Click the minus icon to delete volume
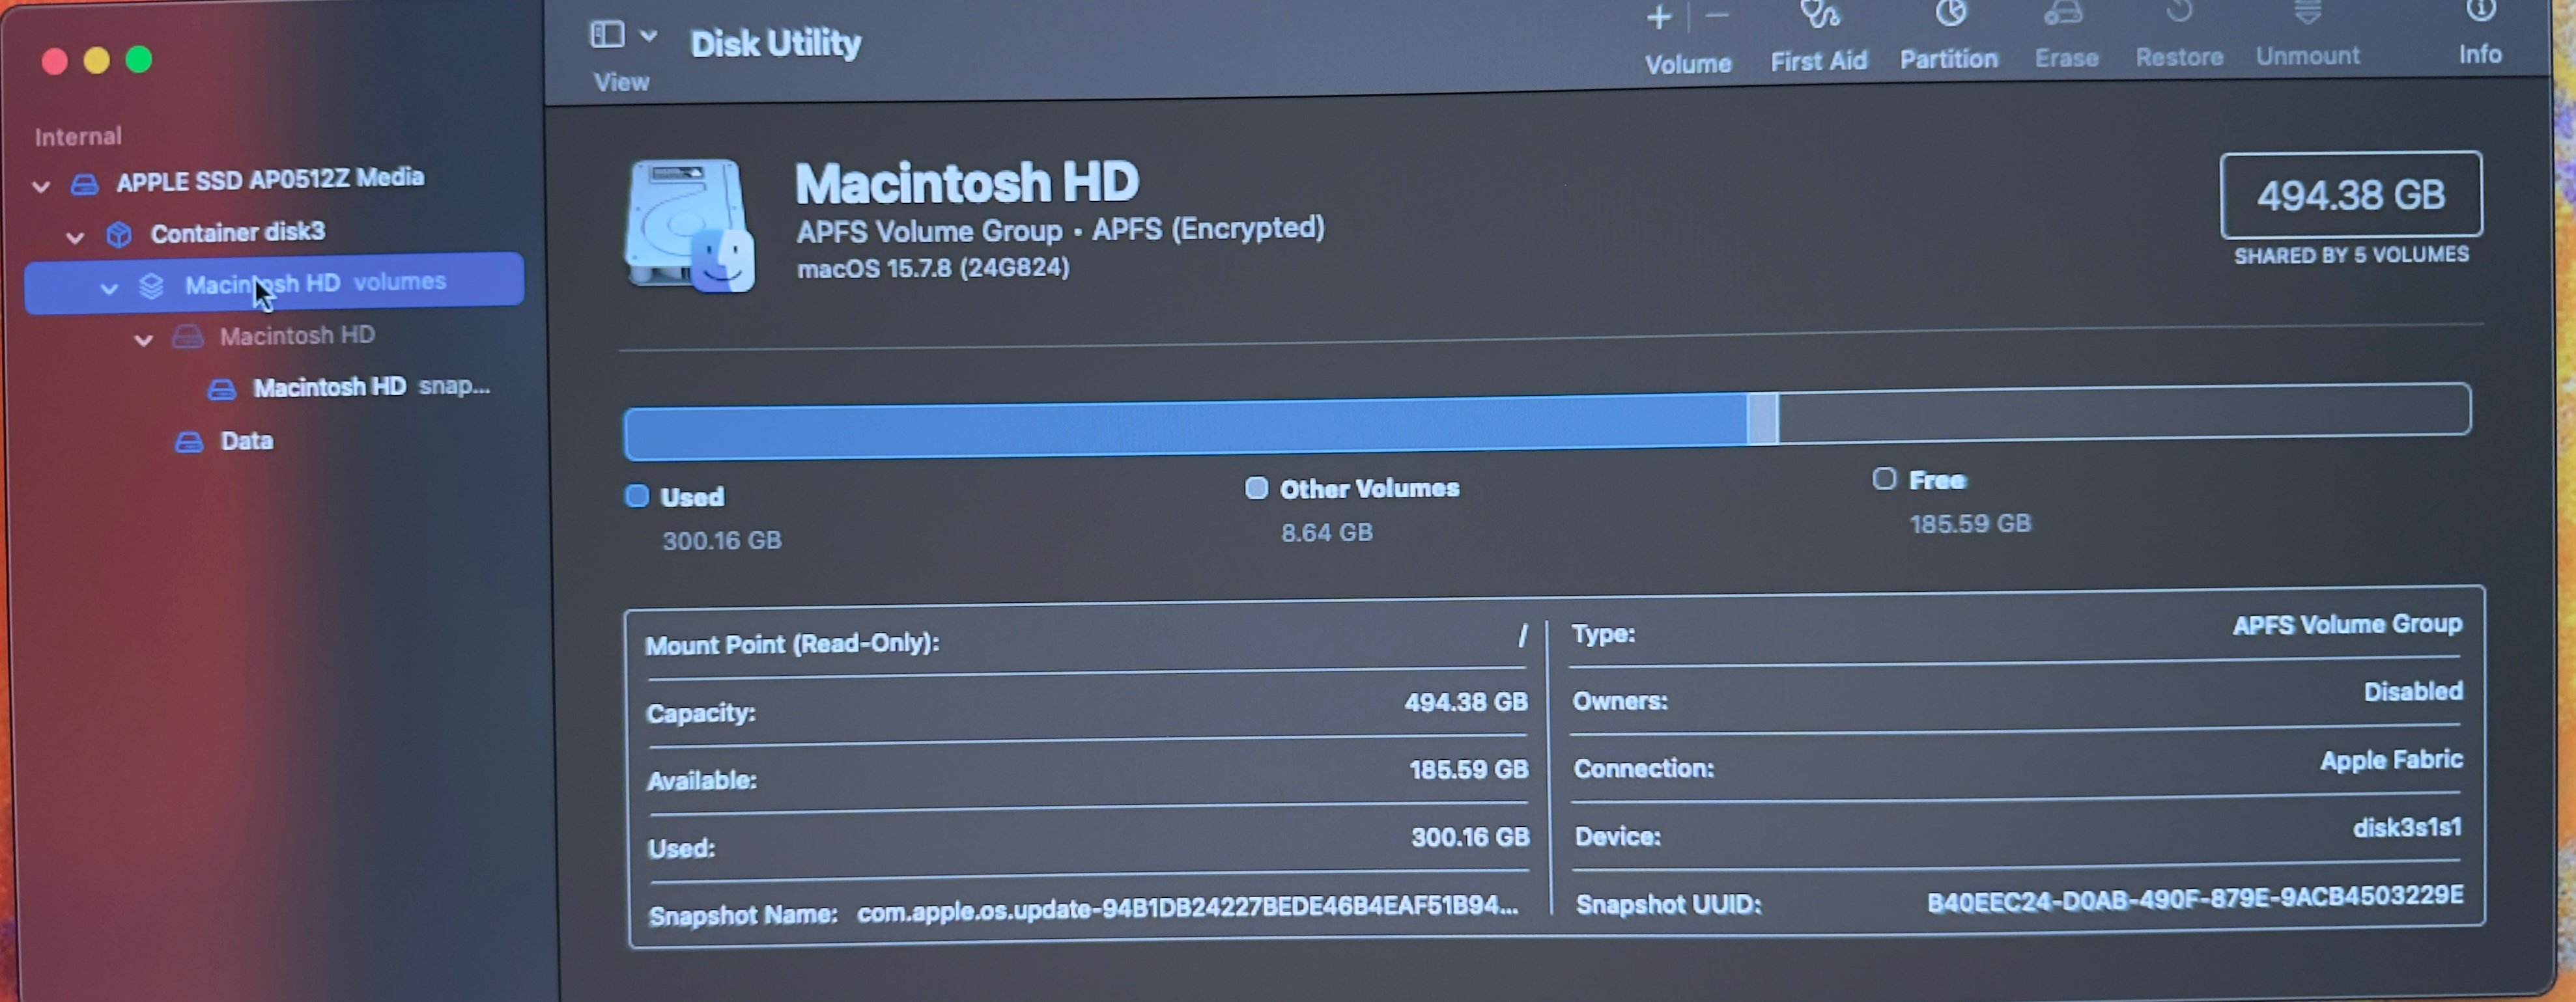 click(x=1717, y=16)
